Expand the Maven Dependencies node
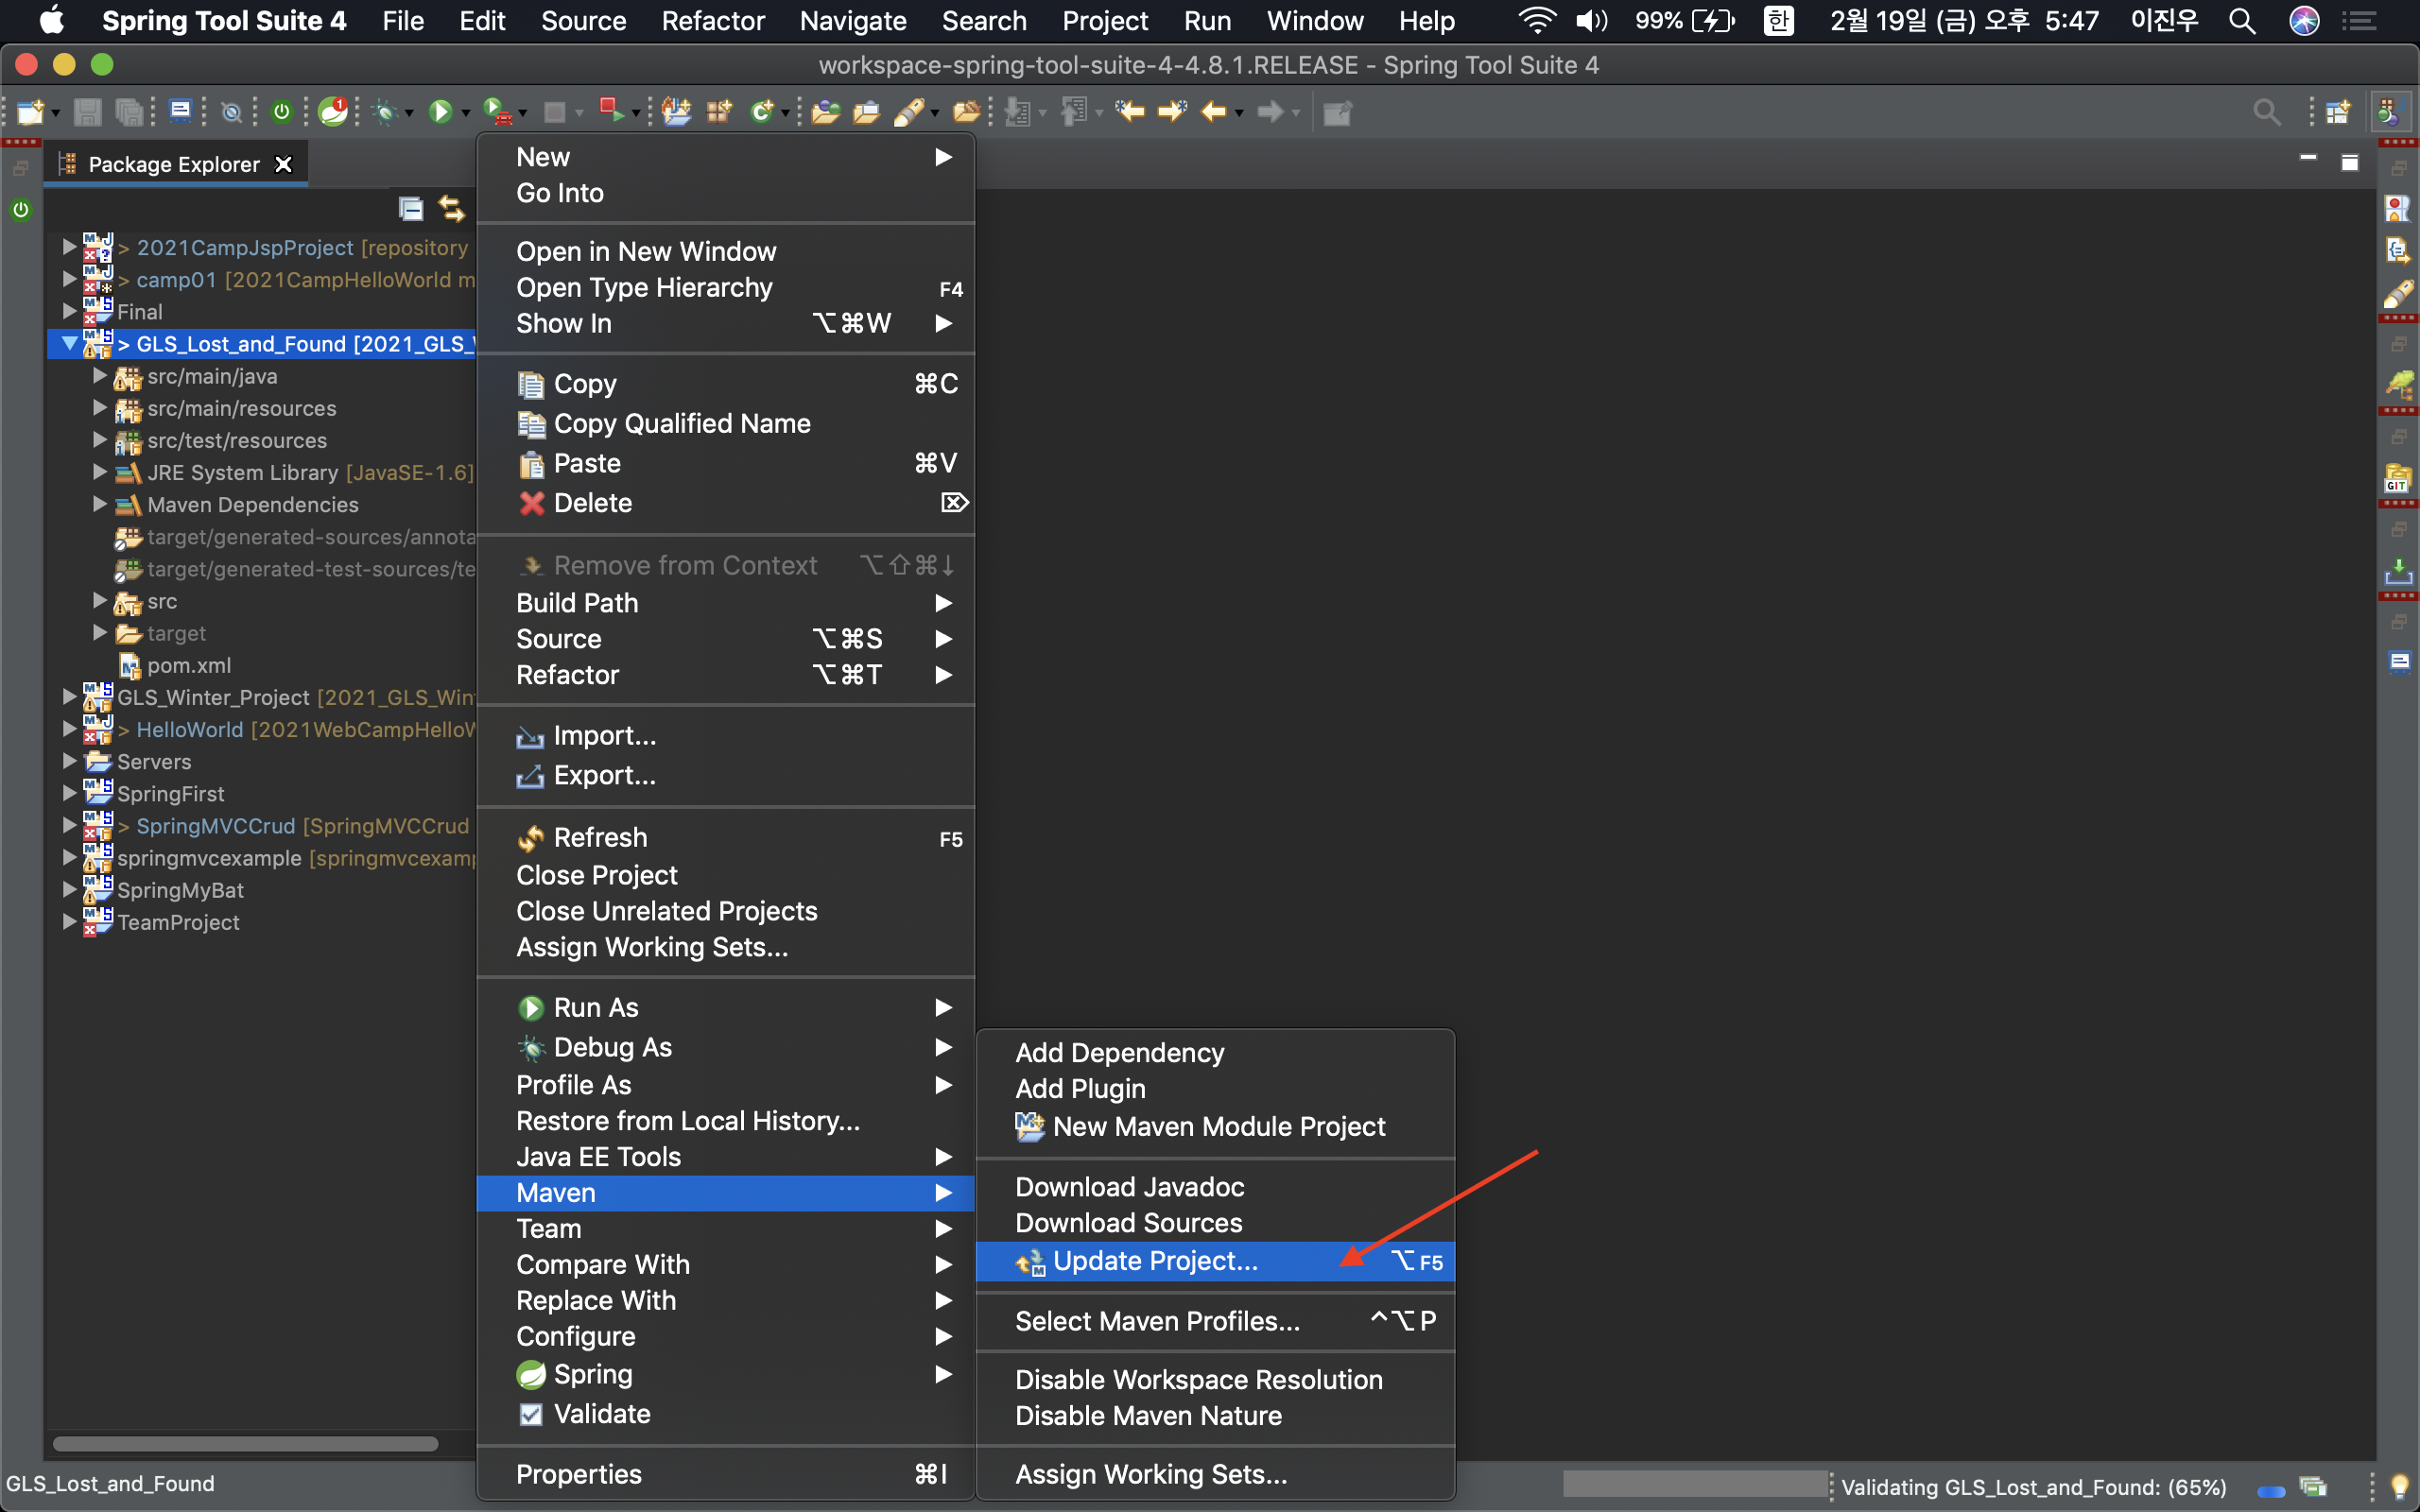This screenshot has width=2420, height=1512. (99, 504)
